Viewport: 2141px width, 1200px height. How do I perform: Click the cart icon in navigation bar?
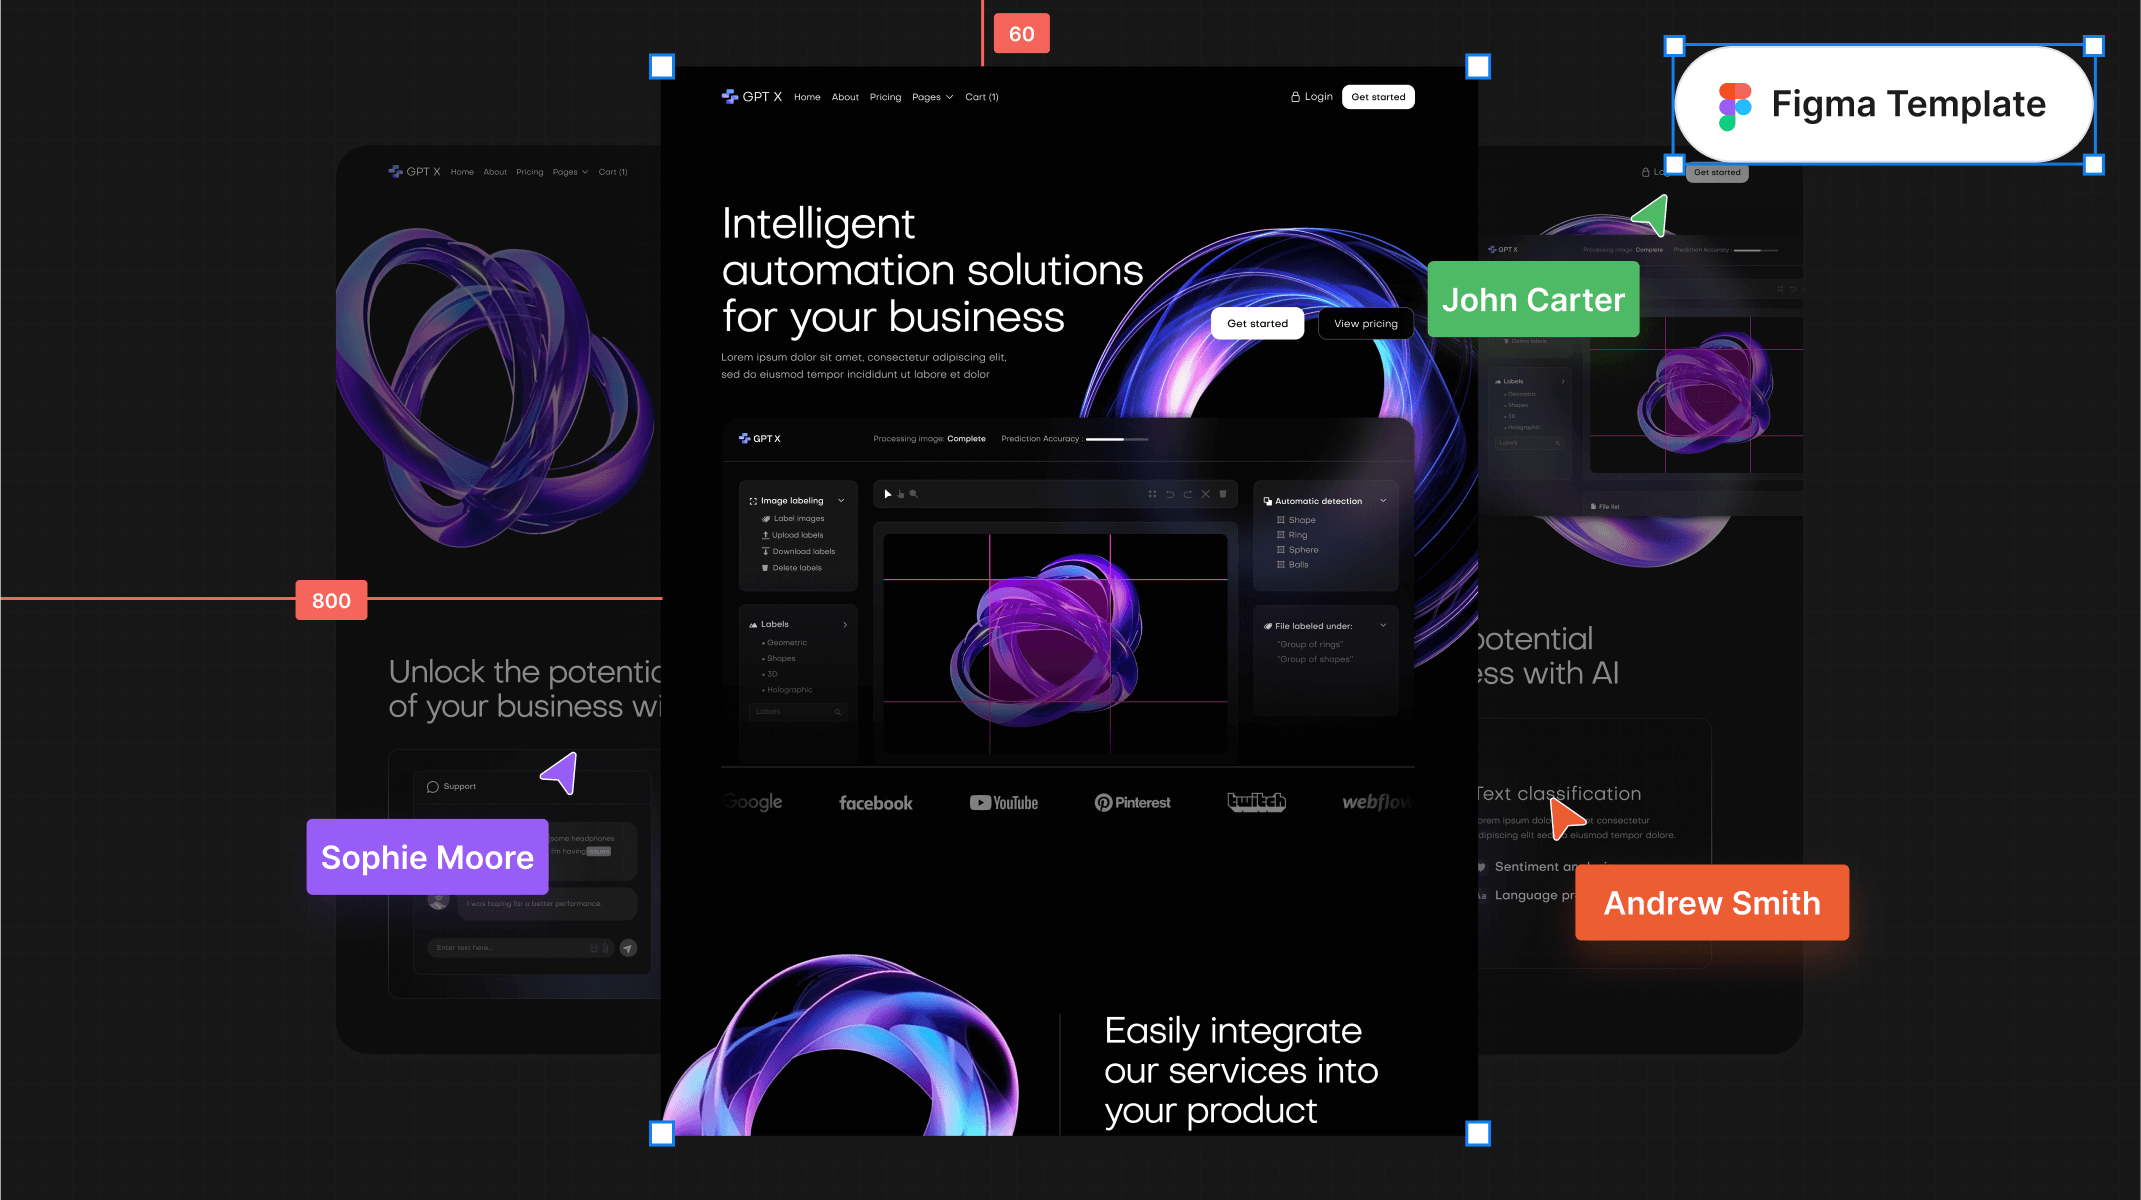coord(982,97)
